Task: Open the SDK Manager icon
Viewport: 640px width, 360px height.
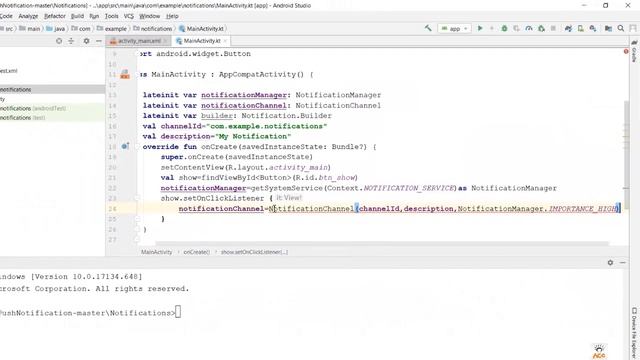Action: click(593, 28)
